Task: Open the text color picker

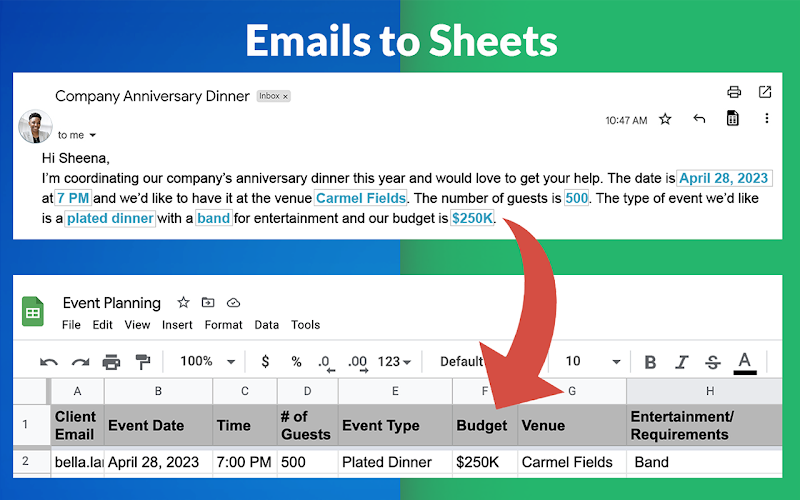Action: coord(744,363)
